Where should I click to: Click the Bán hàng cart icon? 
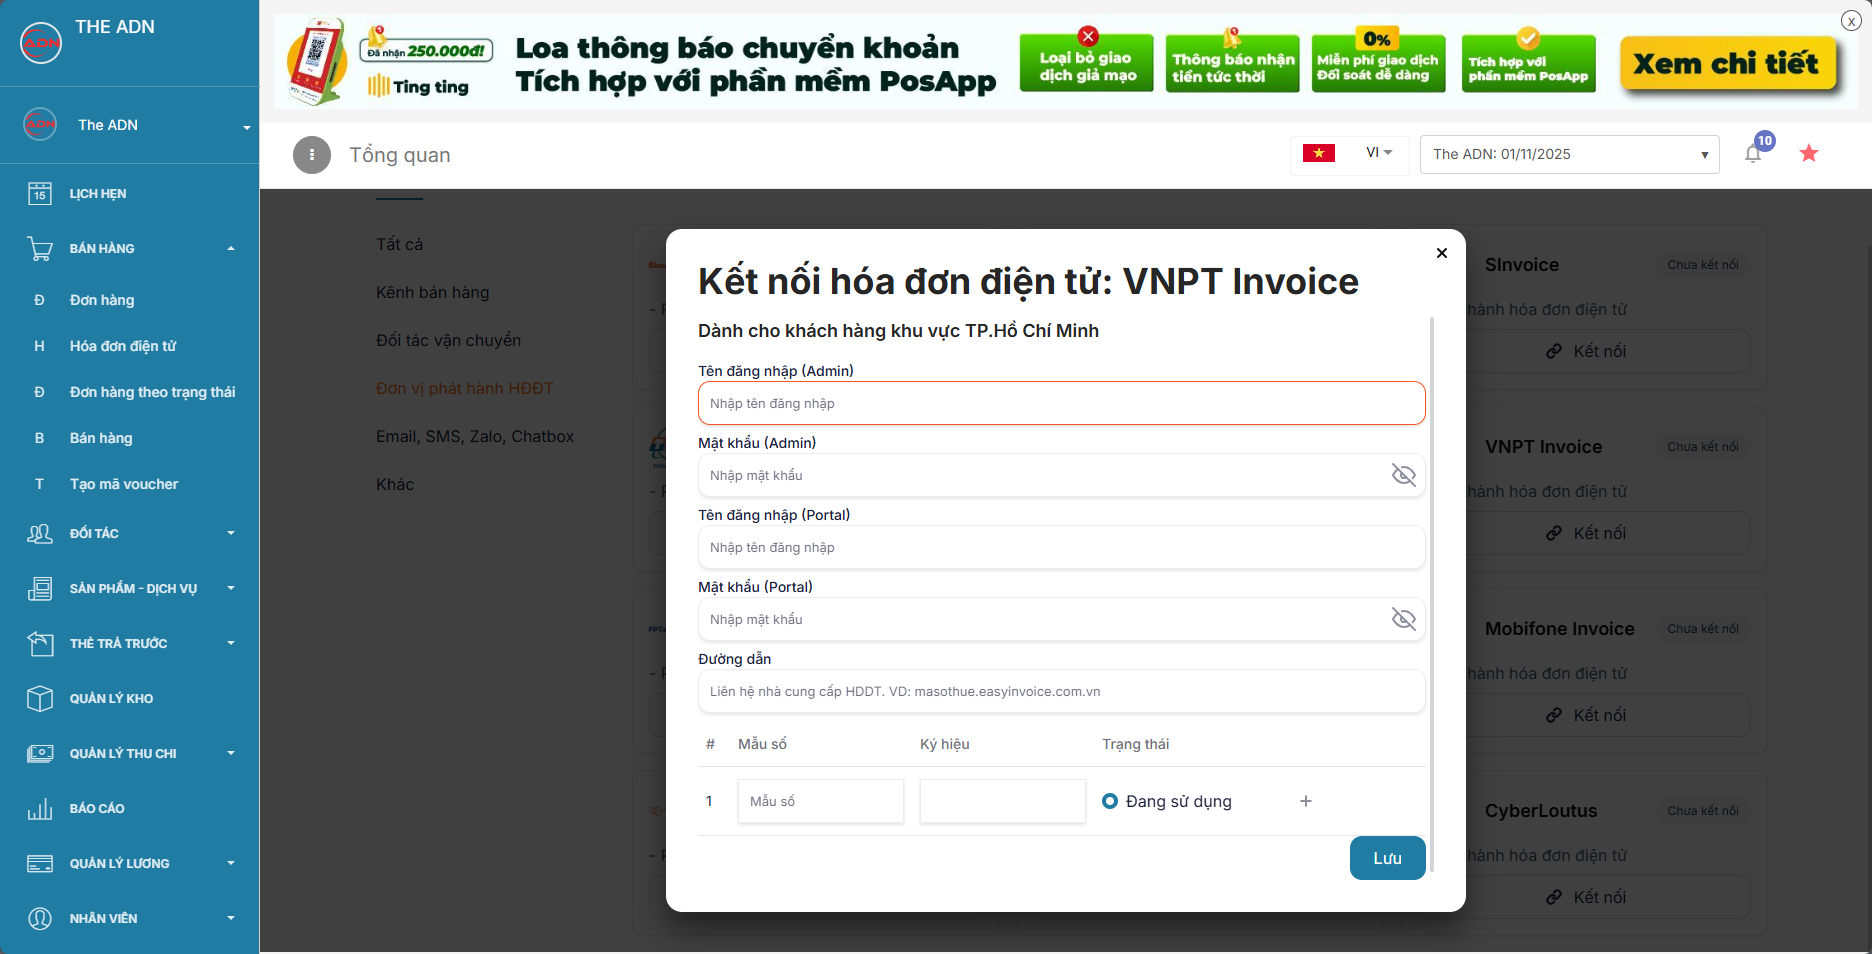pyautogui.click(x=40, y=248)
